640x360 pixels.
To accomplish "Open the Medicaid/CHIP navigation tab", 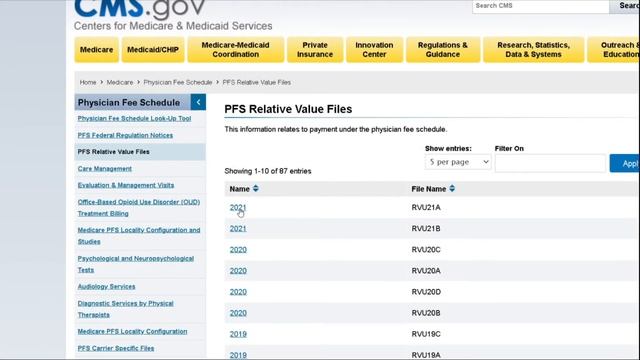I will click(x=153, y=50).
